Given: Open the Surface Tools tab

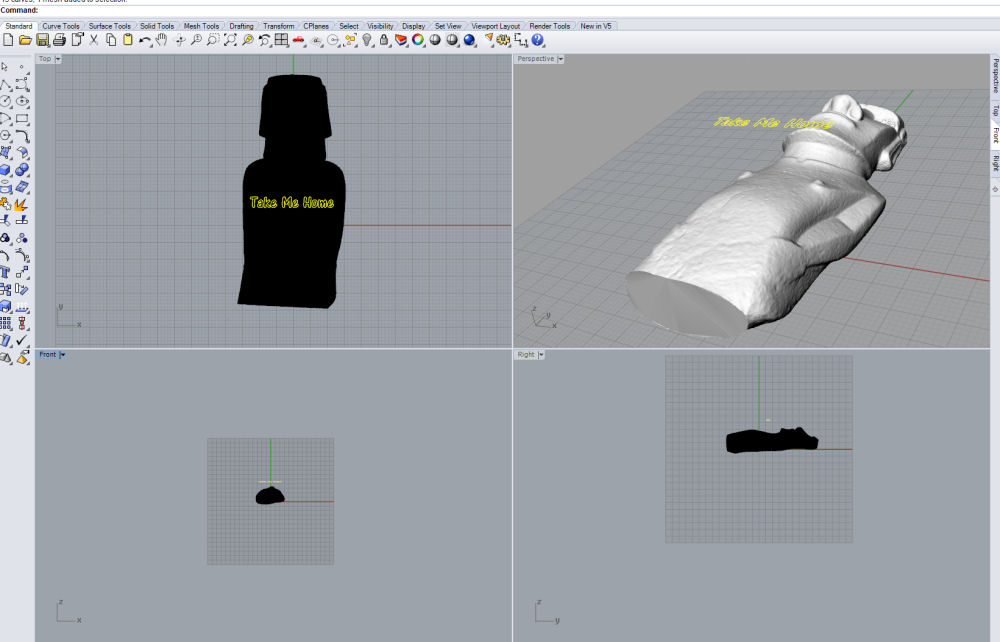Looking at the screenshot, I should coord(109,26).
